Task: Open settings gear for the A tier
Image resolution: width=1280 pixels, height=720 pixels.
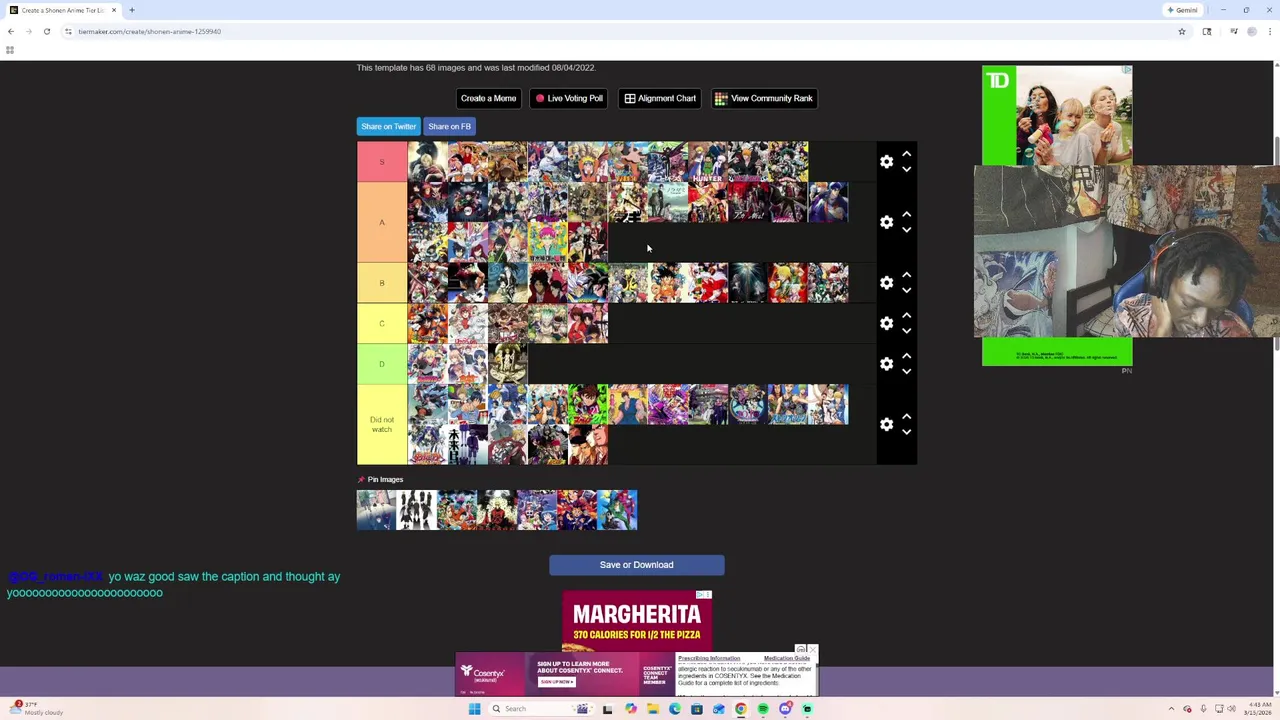Action: pos(886,222)
